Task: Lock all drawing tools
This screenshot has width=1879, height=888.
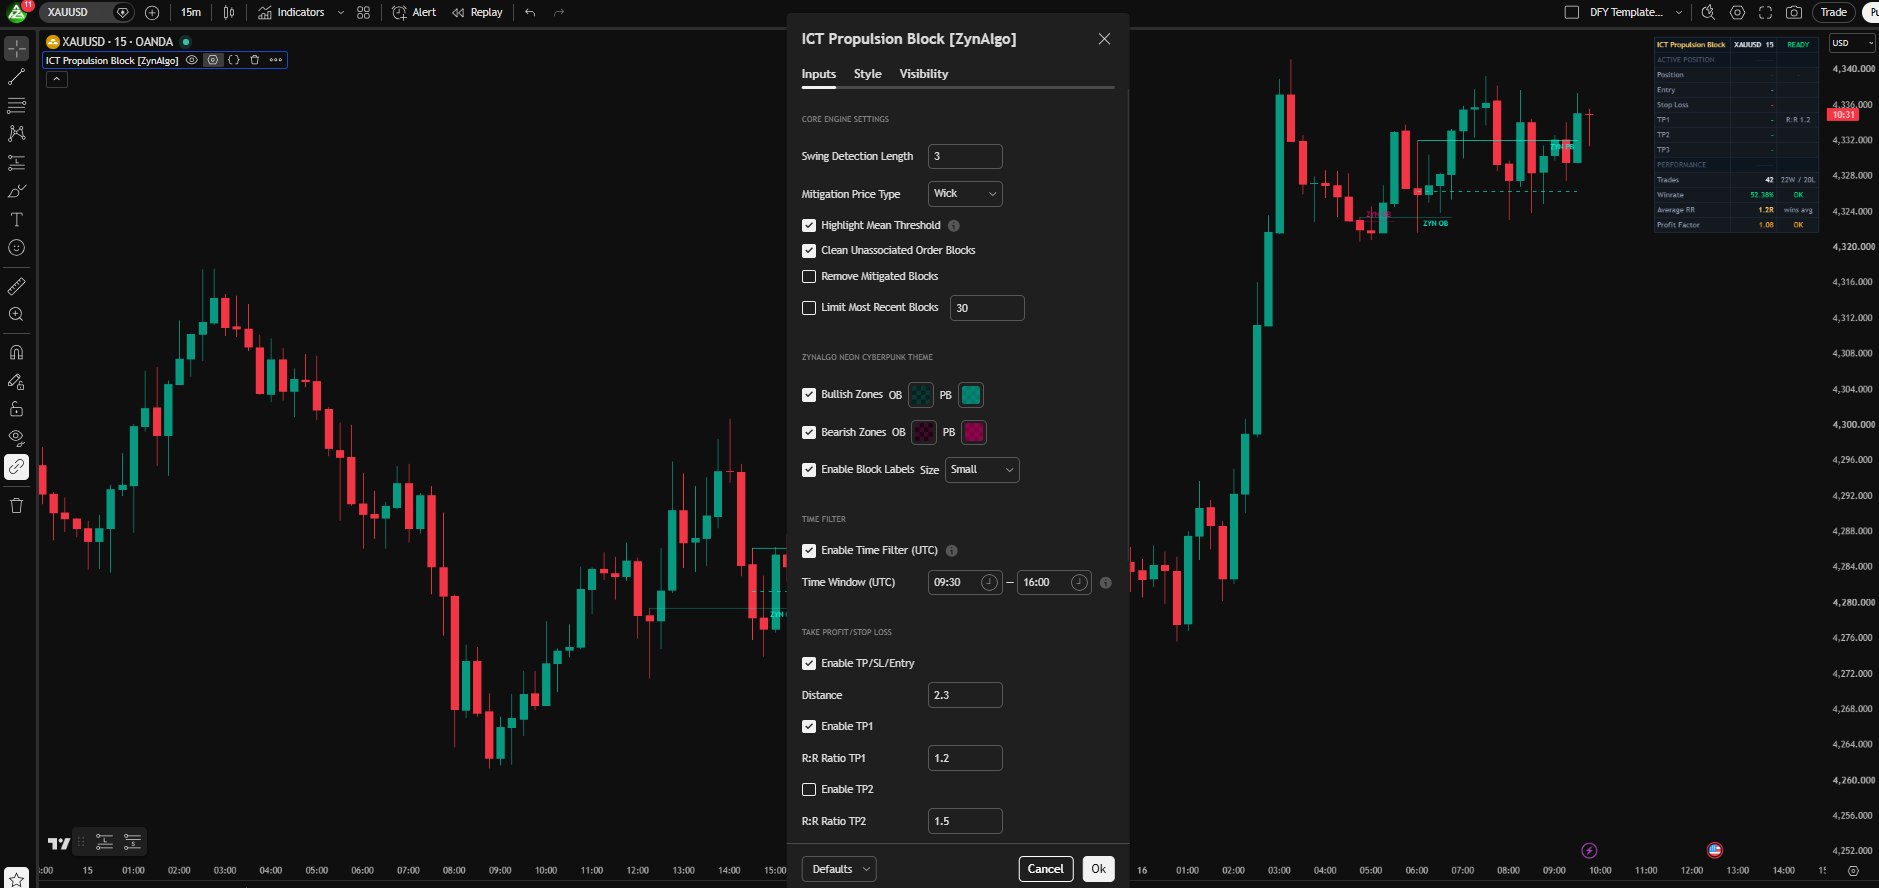Action: (x=16, y=409)
